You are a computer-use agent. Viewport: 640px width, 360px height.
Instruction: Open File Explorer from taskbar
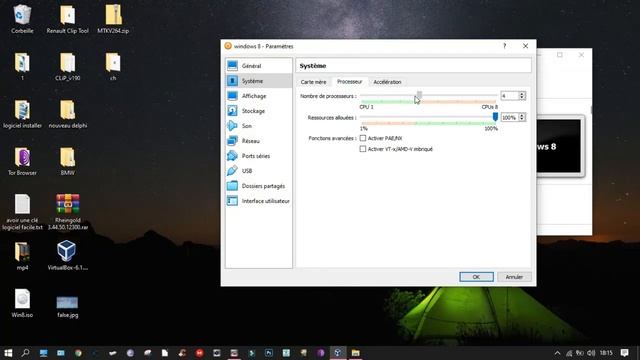pos(356,353)
